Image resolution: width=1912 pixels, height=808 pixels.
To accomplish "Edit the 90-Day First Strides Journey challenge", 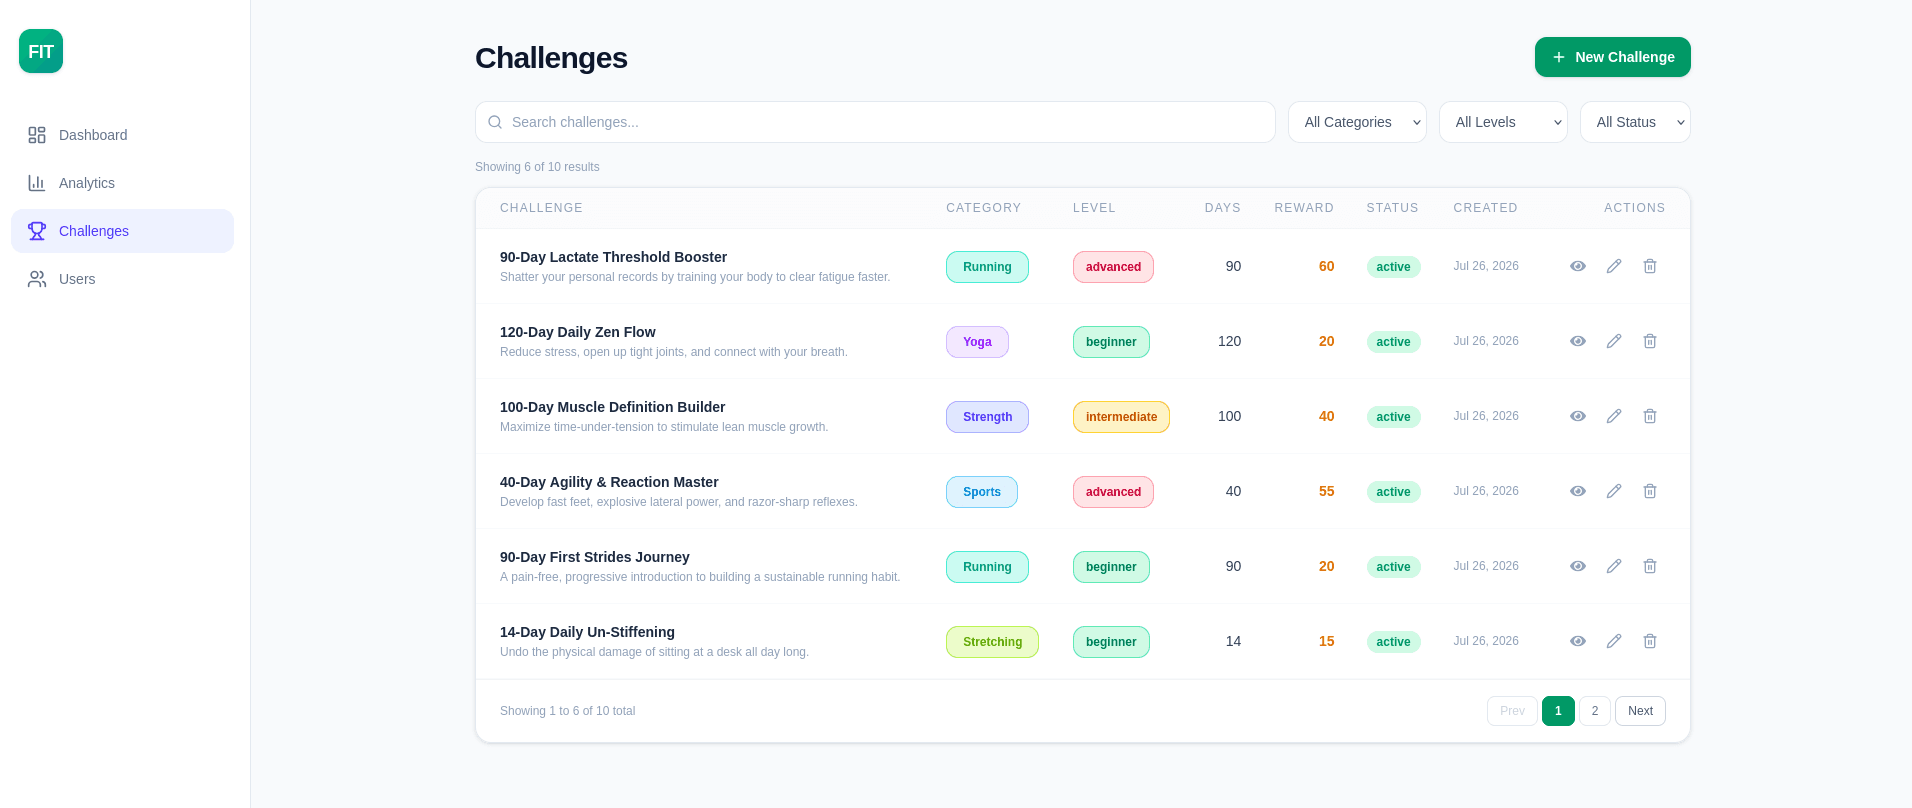I will point(1614,566).
